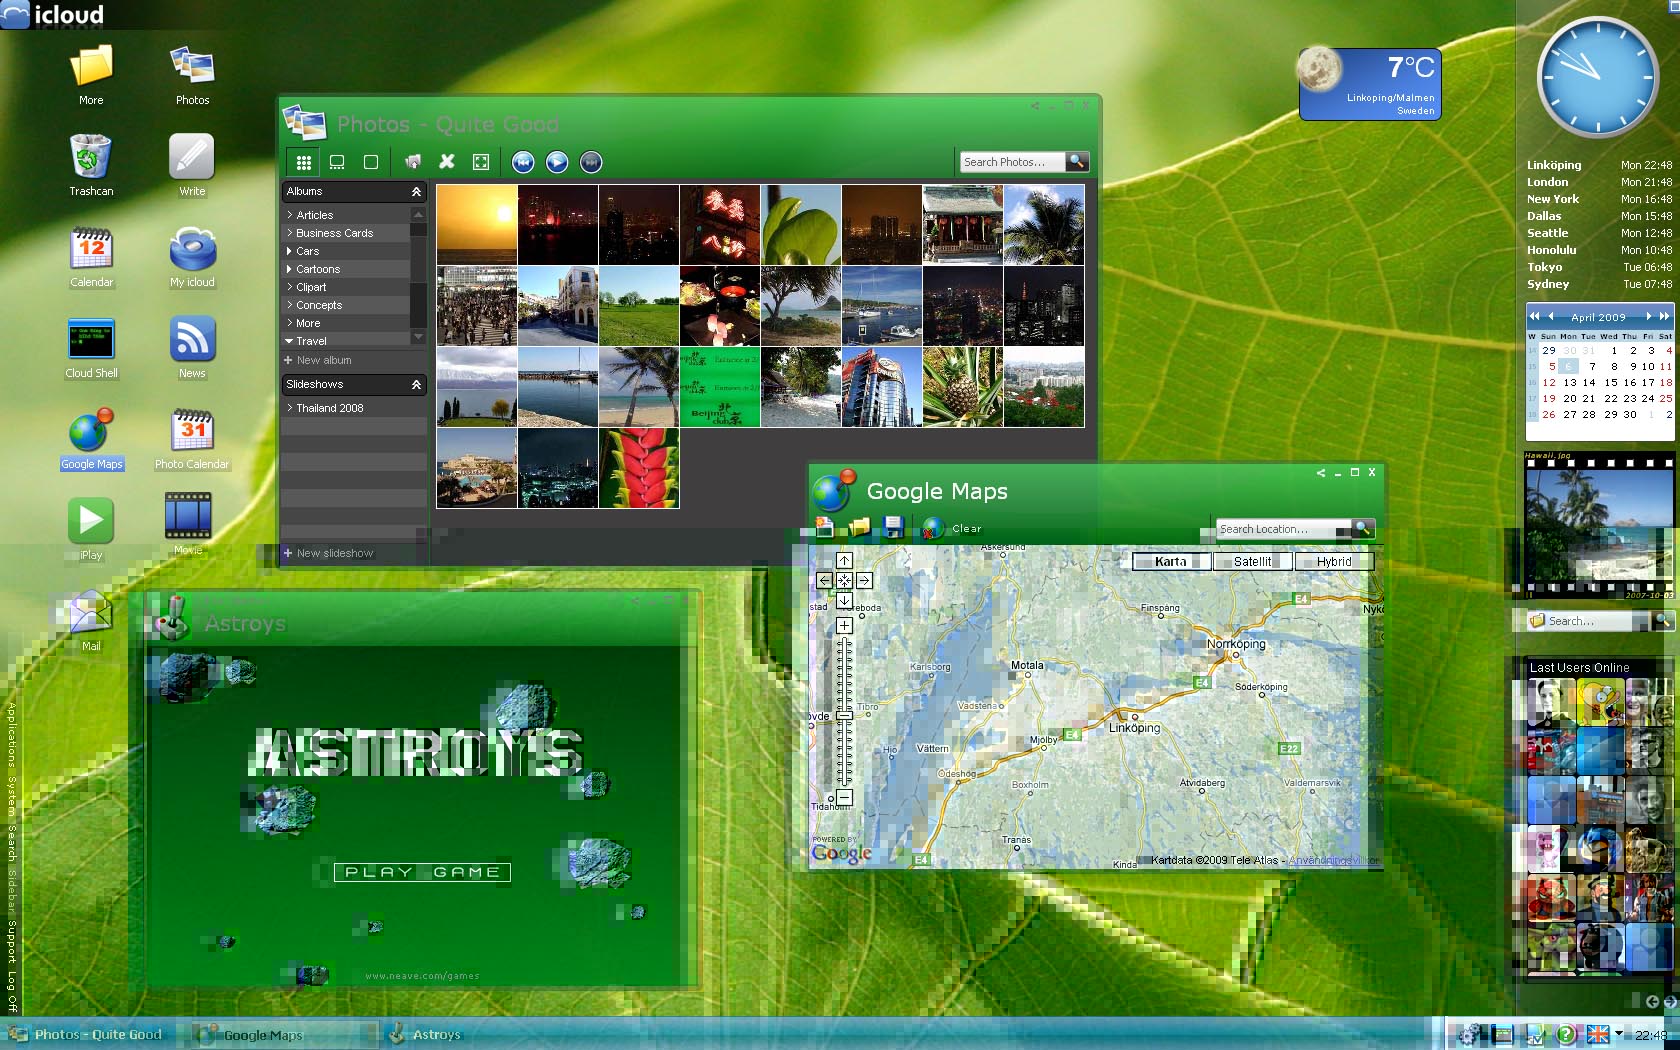Click Log Off in the vertical side menu

12,993
